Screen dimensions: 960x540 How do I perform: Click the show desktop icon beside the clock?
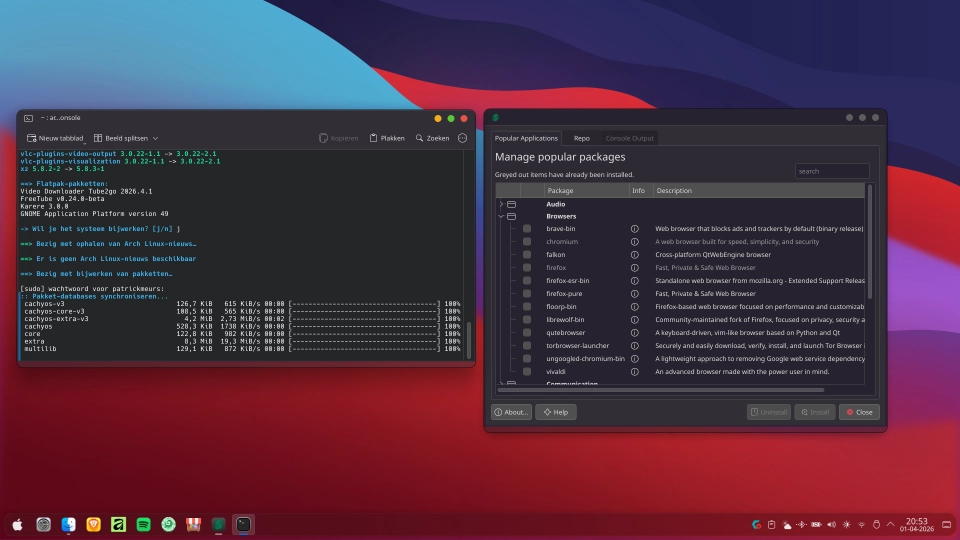[947, 525]
